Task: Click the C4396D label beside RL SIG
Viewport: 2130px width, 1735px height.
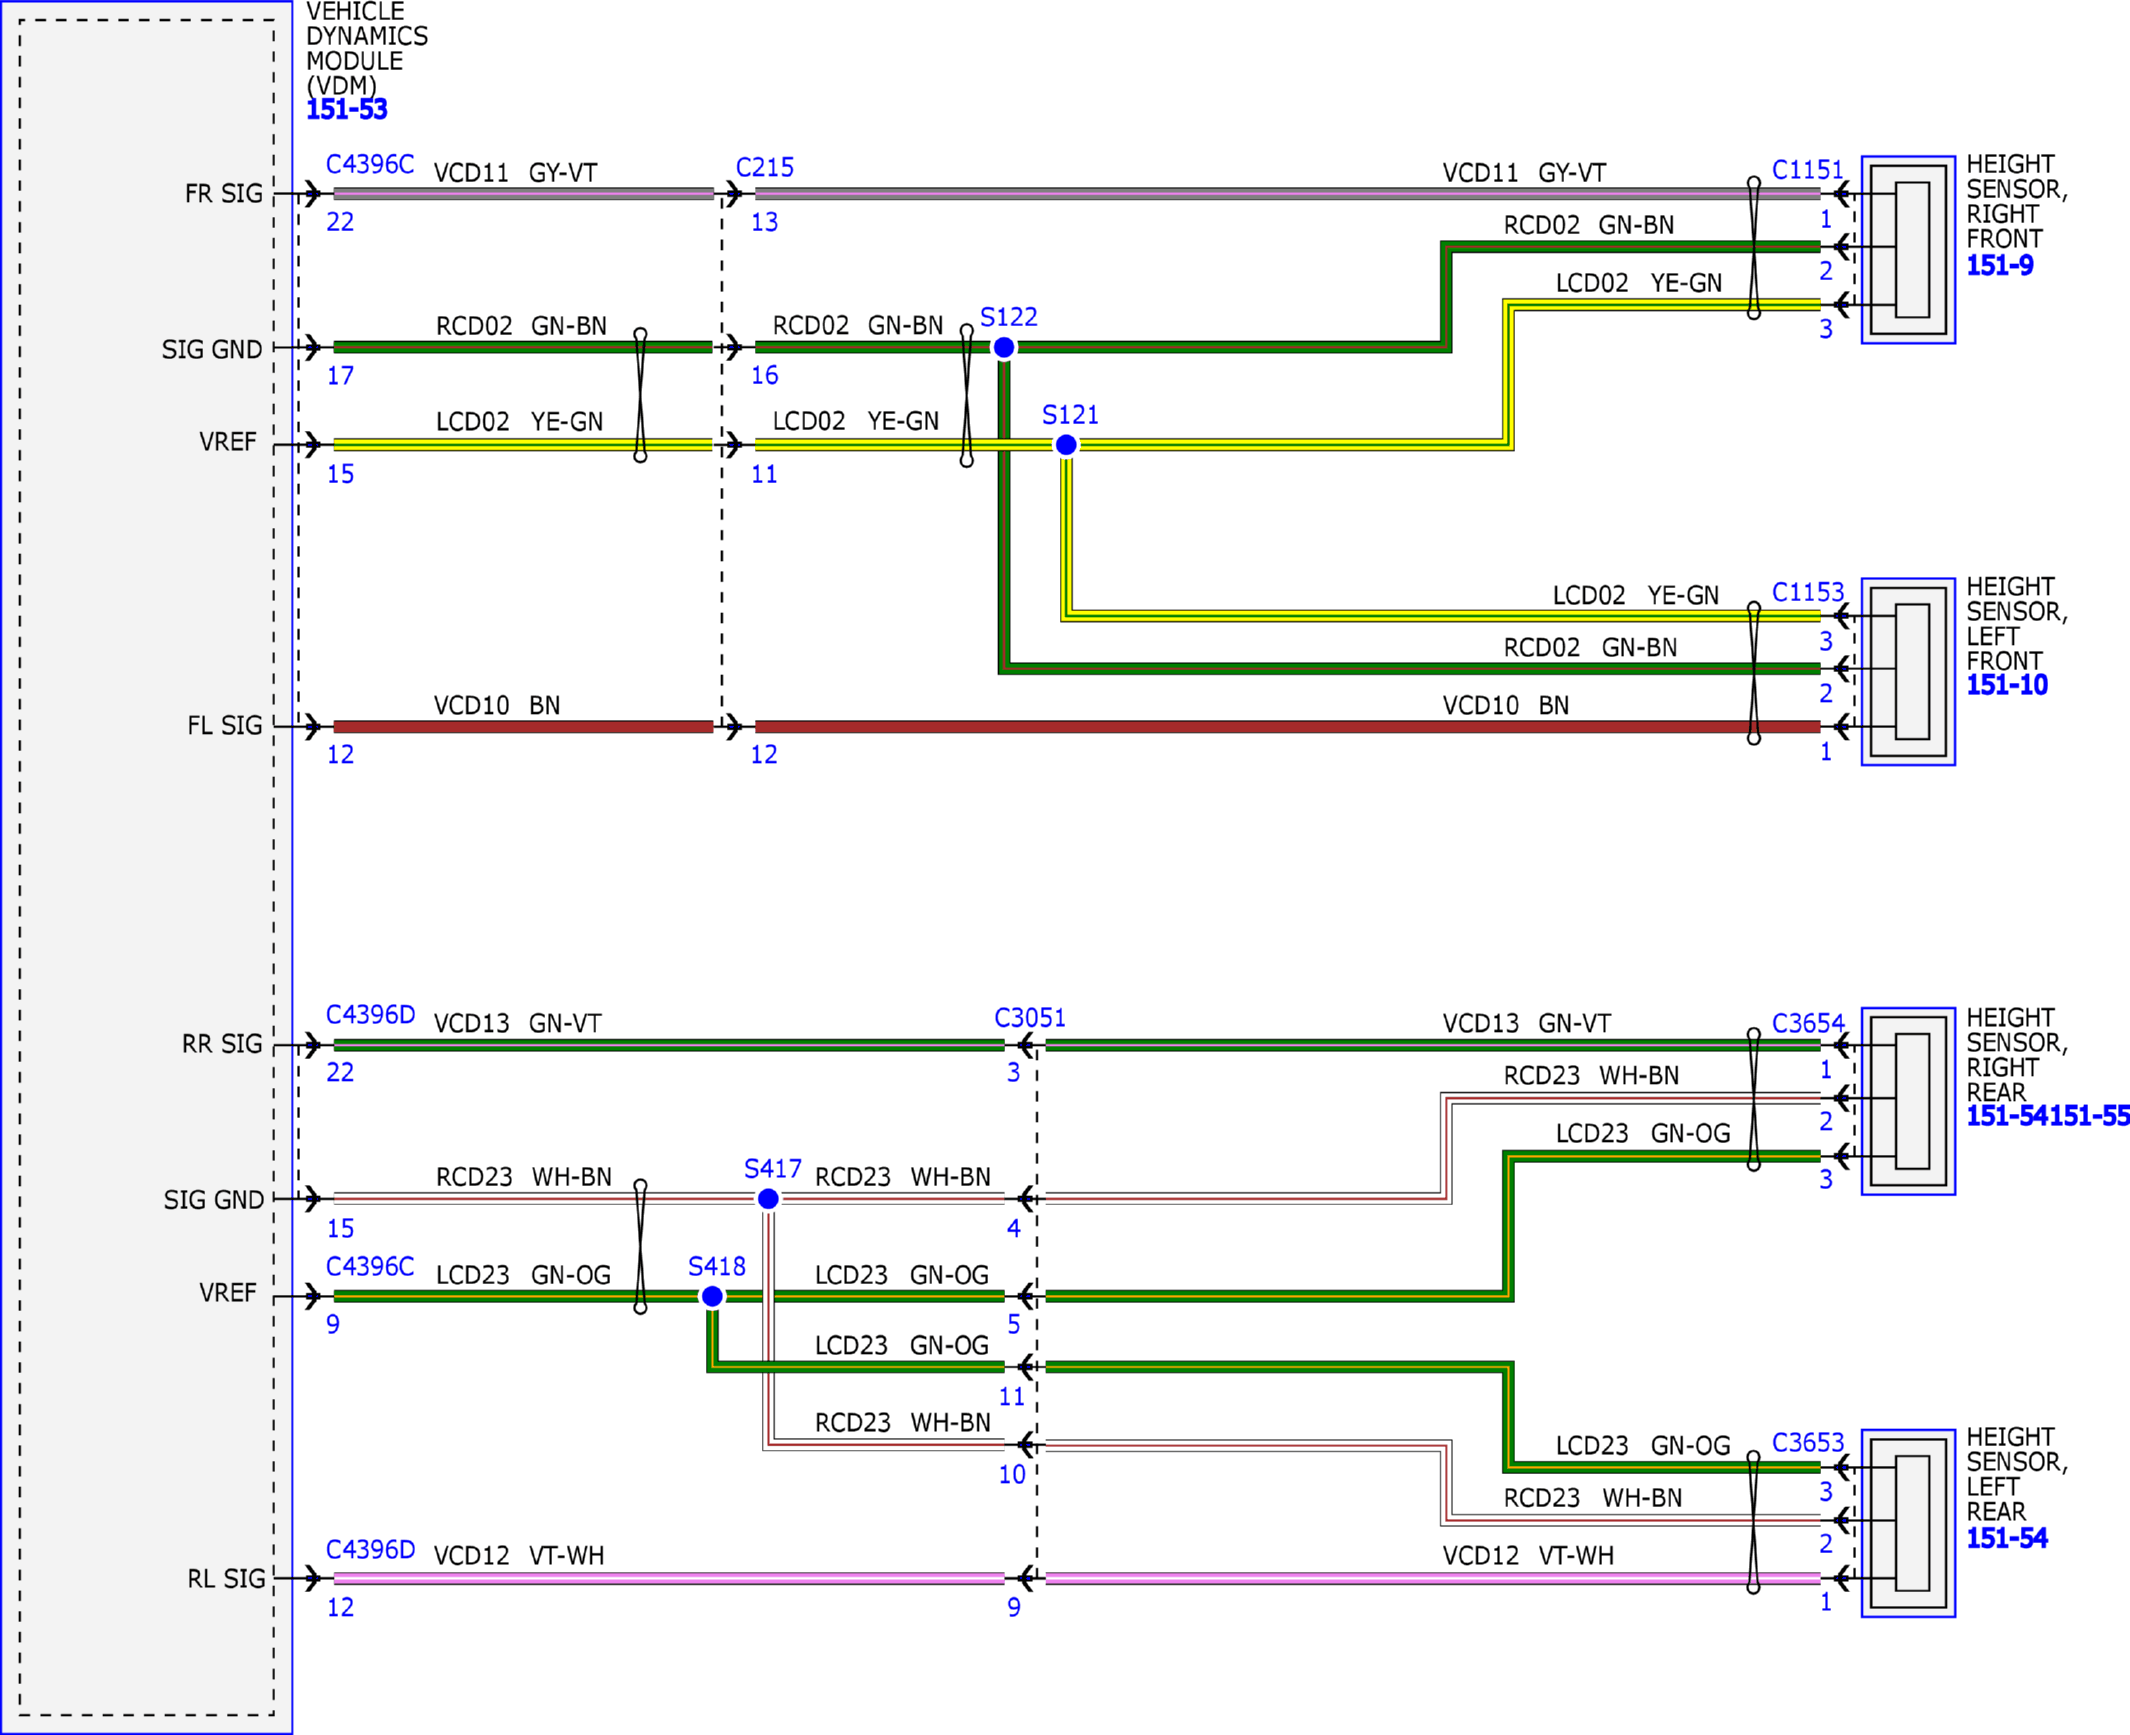Action: coord(370,1550)
